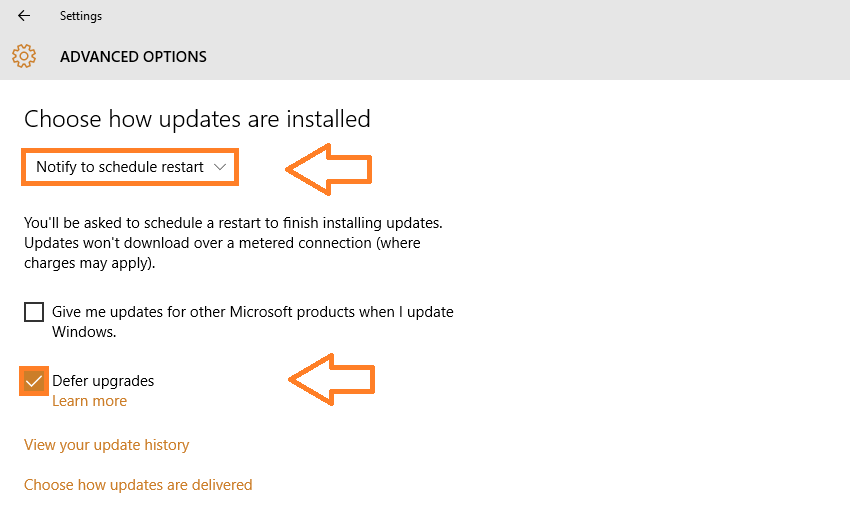Open the Learn more link

coord(89,401)
